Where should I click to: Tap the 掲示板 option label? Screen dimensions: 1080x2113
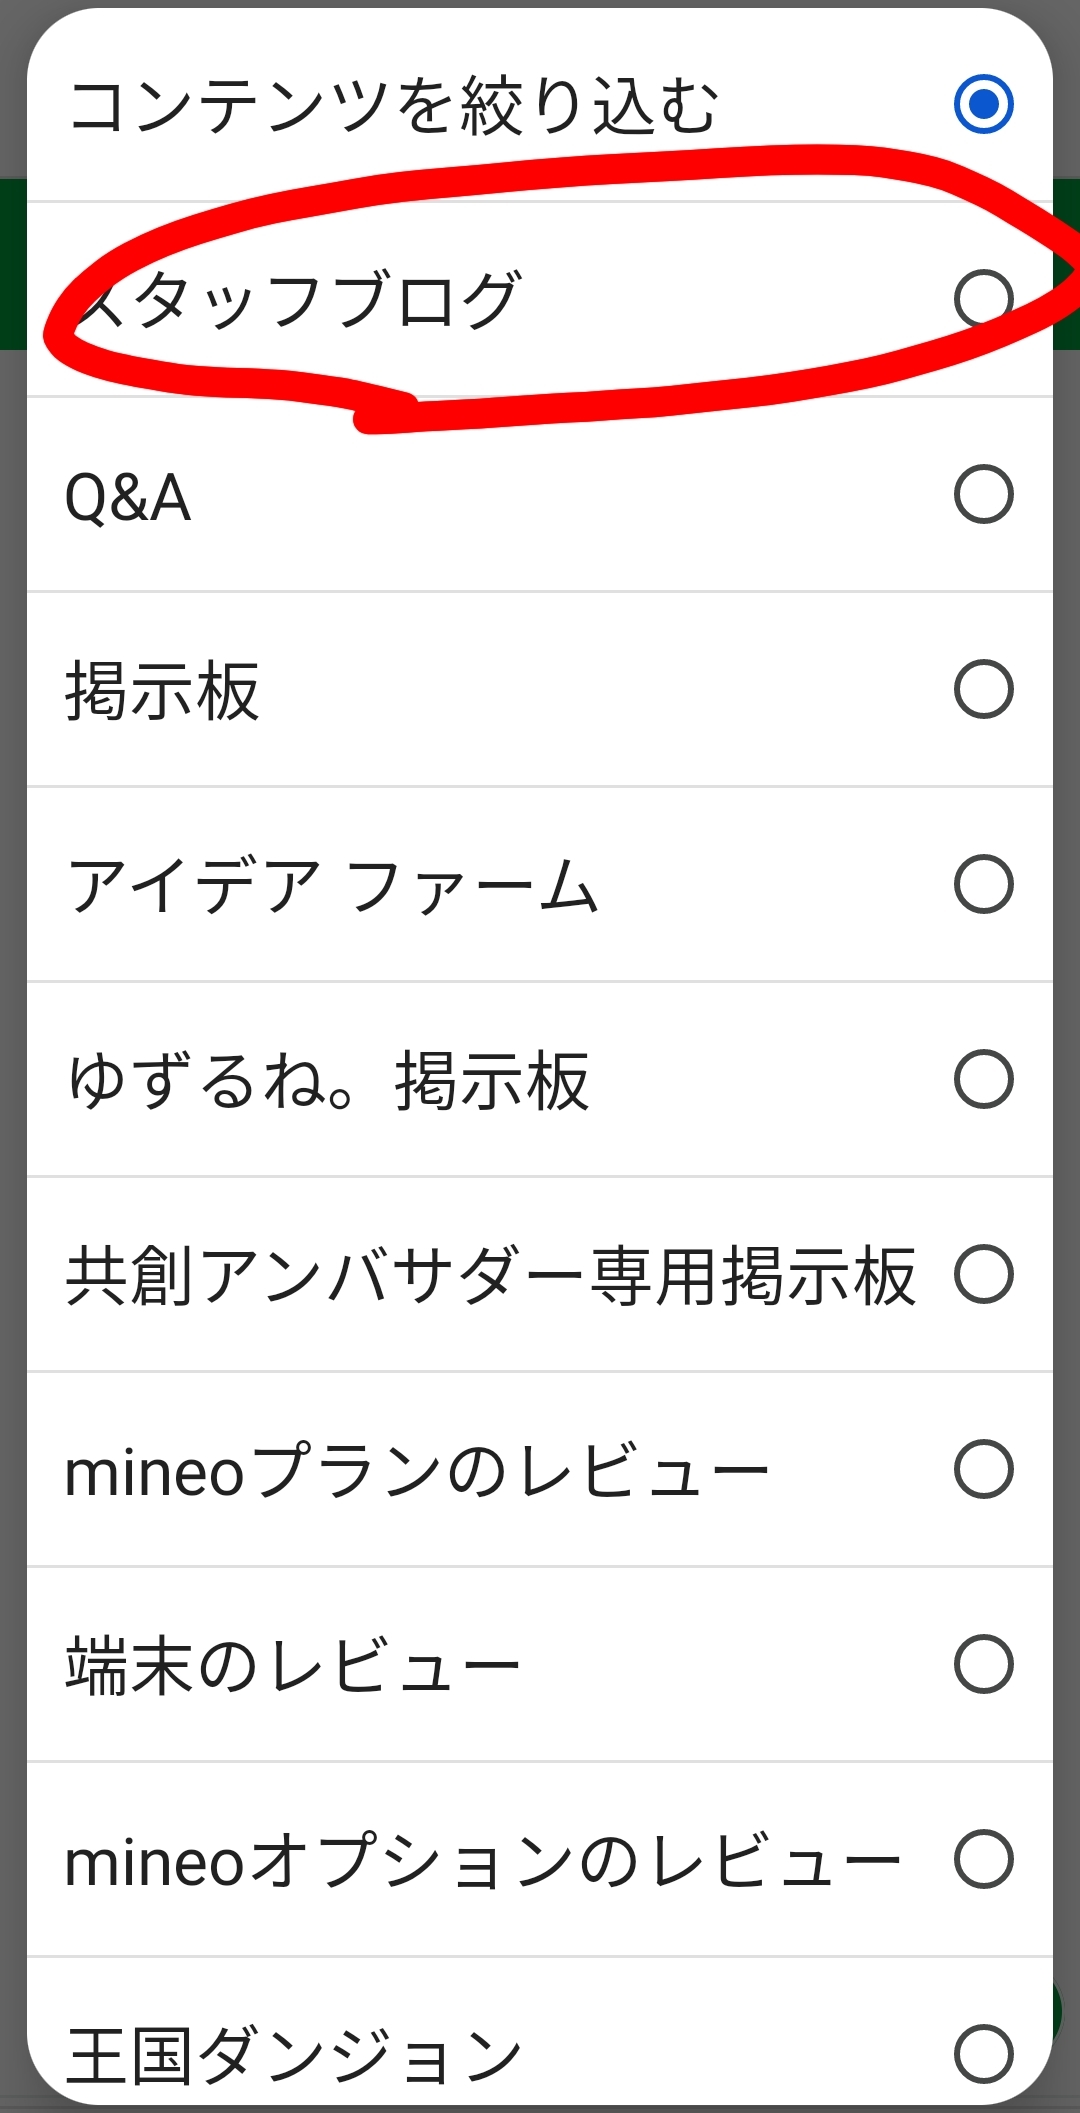162,691
